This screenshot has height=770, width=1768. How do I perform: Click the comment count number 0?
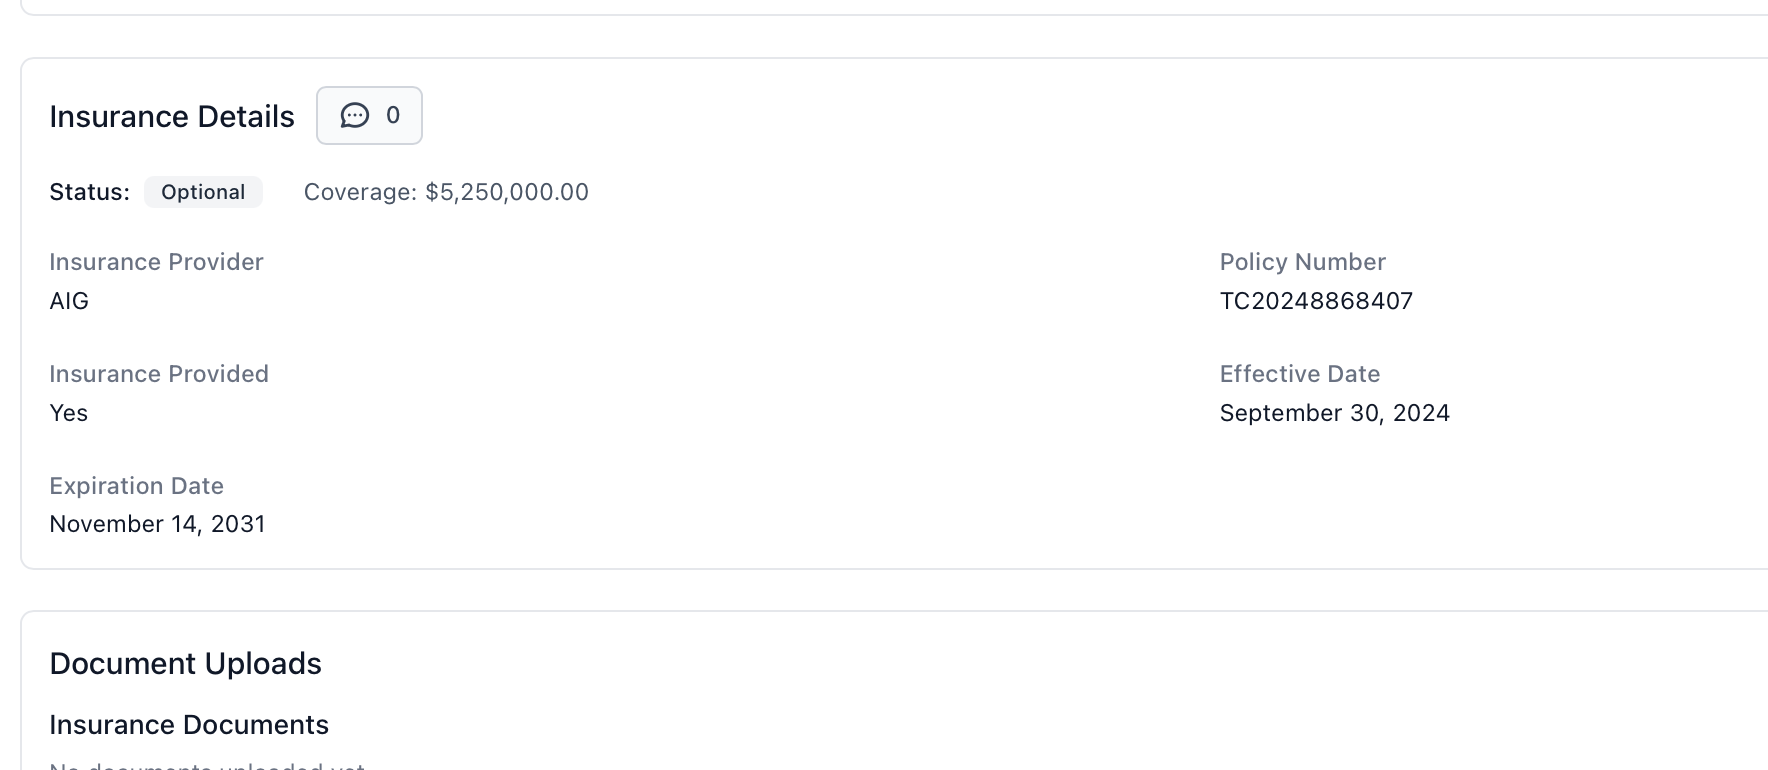click(393, 116)
